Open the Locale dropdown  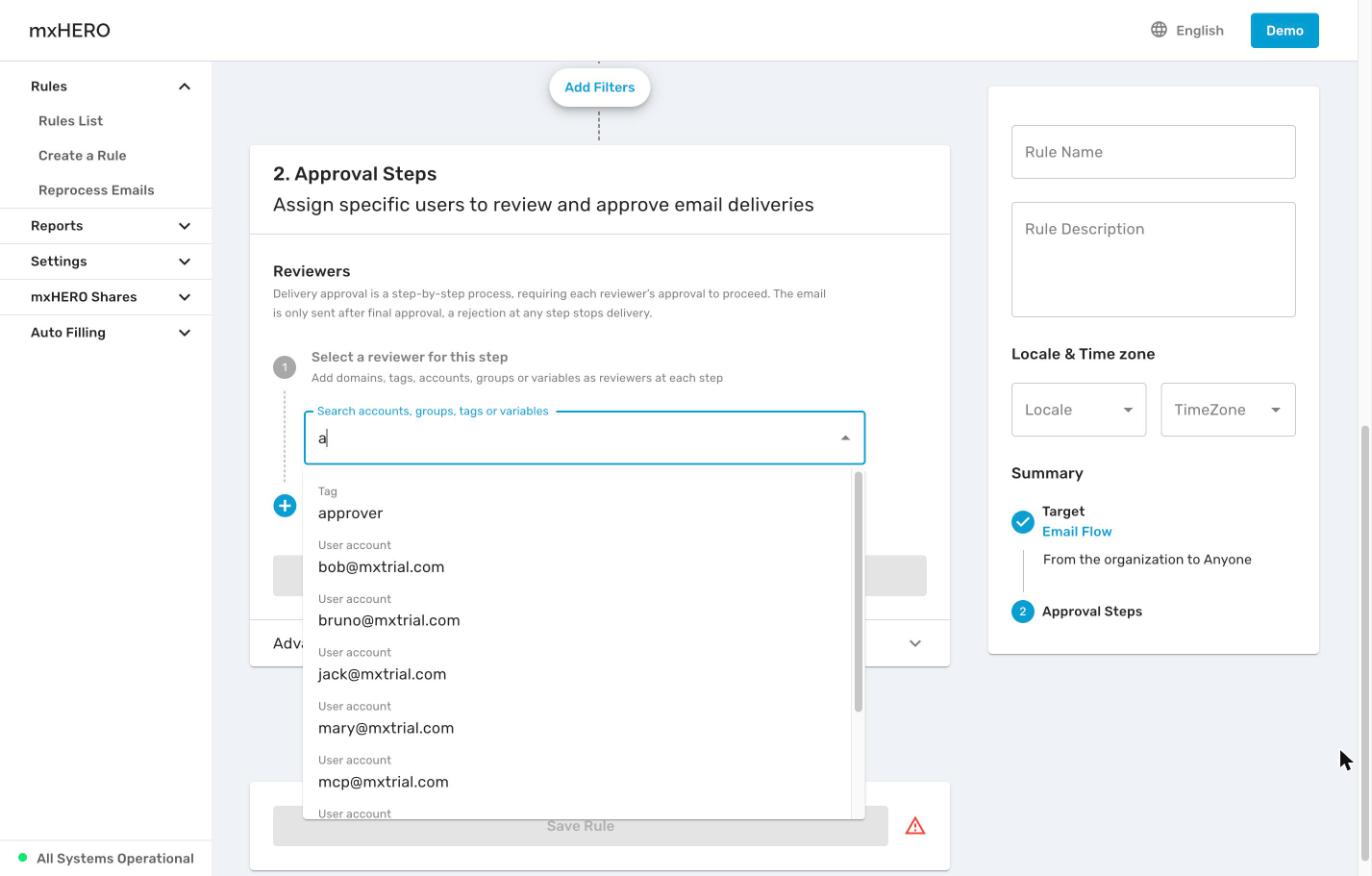click(1079, 410)
